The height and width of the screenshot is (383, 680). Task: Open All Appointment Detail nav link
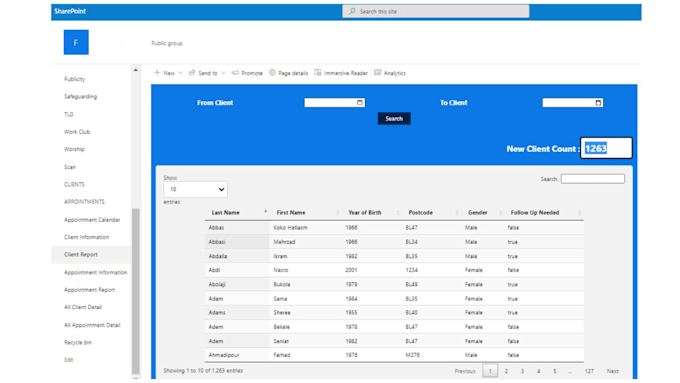coord(92,325)
